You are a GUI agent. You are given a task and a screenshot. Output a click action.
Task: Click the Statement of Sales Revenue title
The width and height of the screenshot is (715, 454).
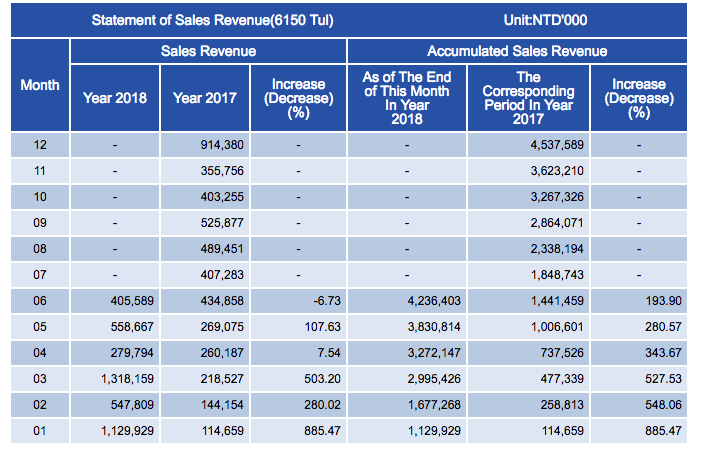coord(212,20)
